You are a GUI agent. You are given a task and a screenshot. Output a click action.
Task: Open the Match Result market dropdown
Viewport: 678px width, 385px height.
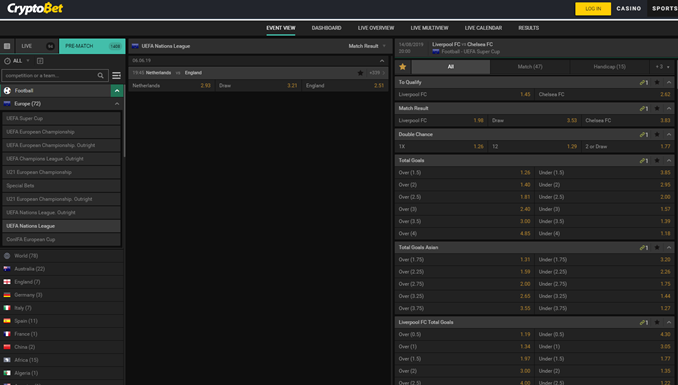367,46
